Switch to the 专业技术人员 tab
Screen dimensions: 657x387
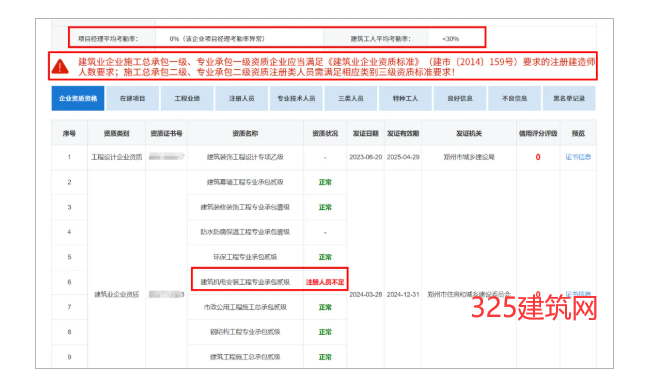[296, 98]
